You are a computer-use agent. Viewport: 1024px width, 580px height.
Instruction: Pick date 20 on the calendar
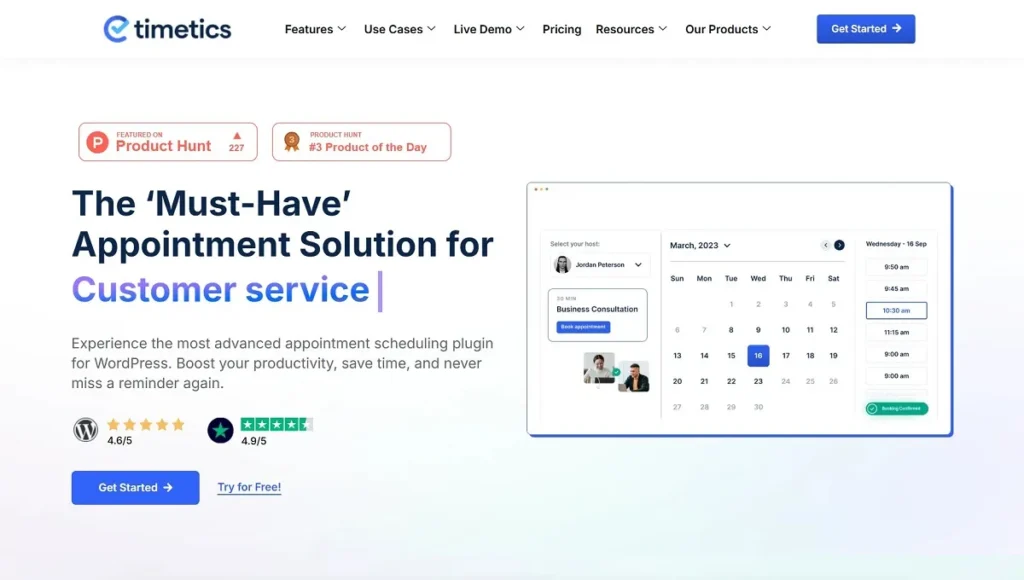point(677,381)
